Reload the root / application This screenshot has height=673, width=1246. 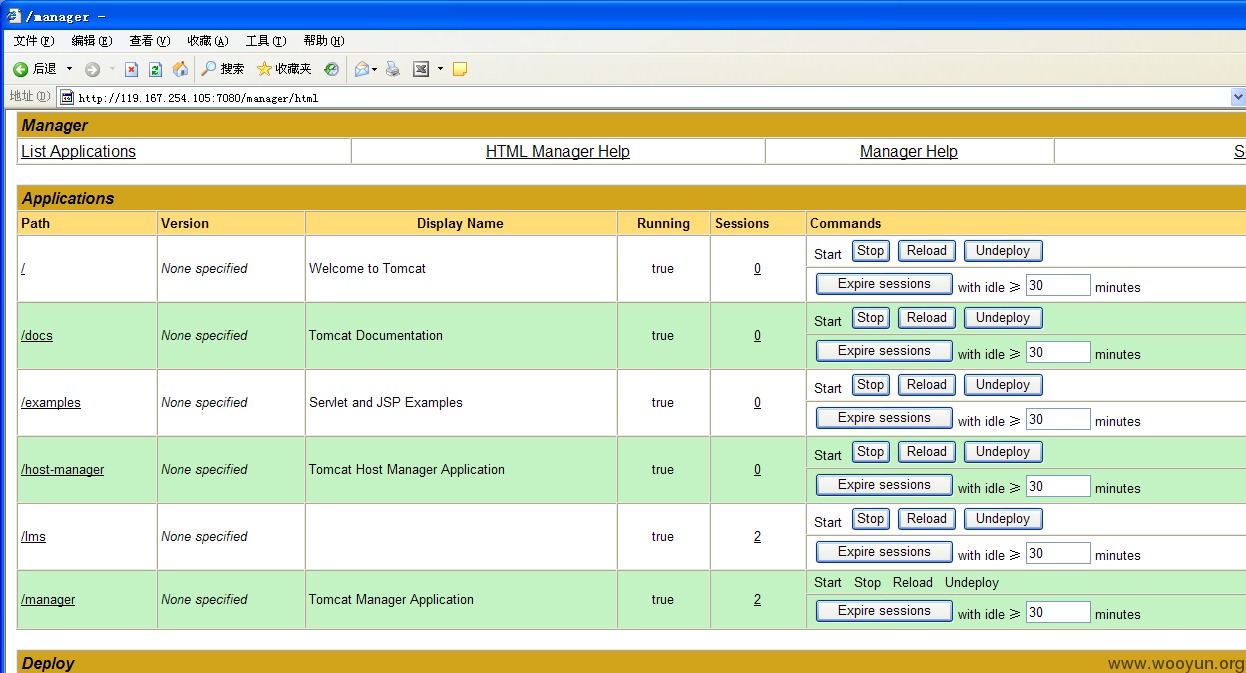pyautogui.click(x=926, y=251)
